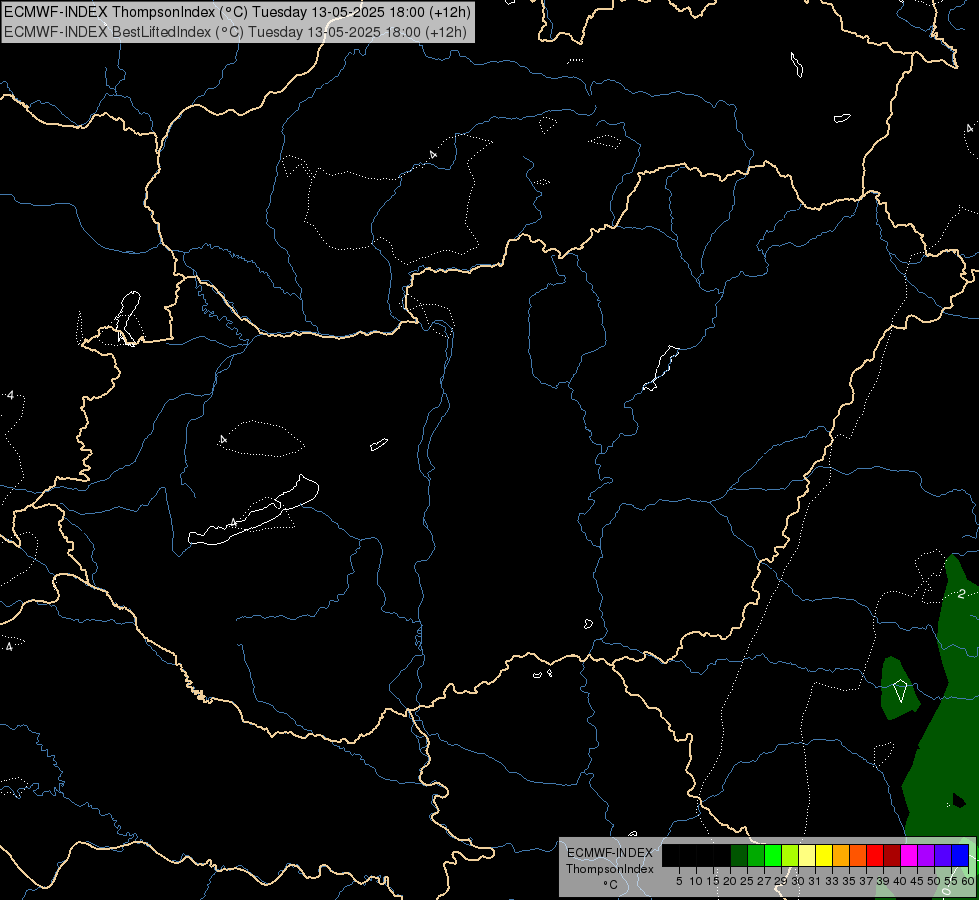Select the medium green 25–27 legend swatch
979x900 pixels.
[x=755, y=855]
